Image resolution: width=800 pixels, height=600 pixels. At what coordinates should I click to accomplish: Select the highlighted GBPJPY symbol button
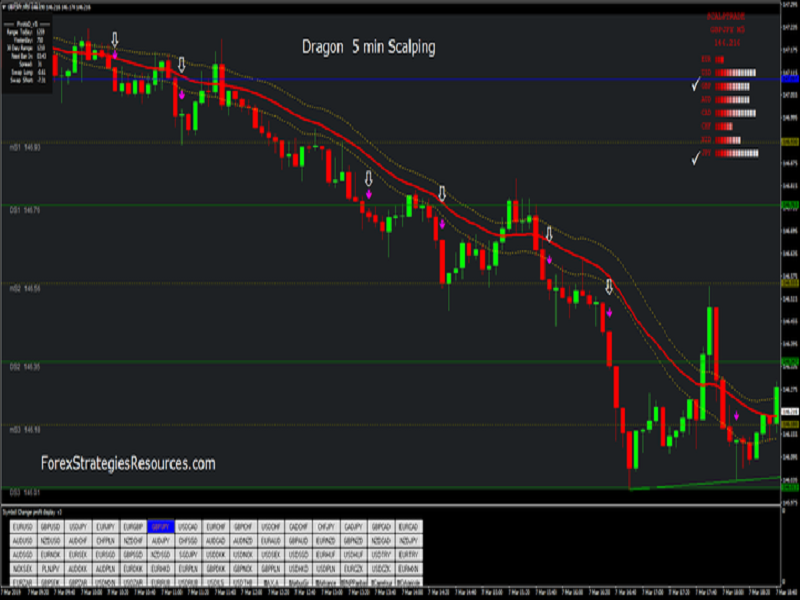tap(161, 527)
